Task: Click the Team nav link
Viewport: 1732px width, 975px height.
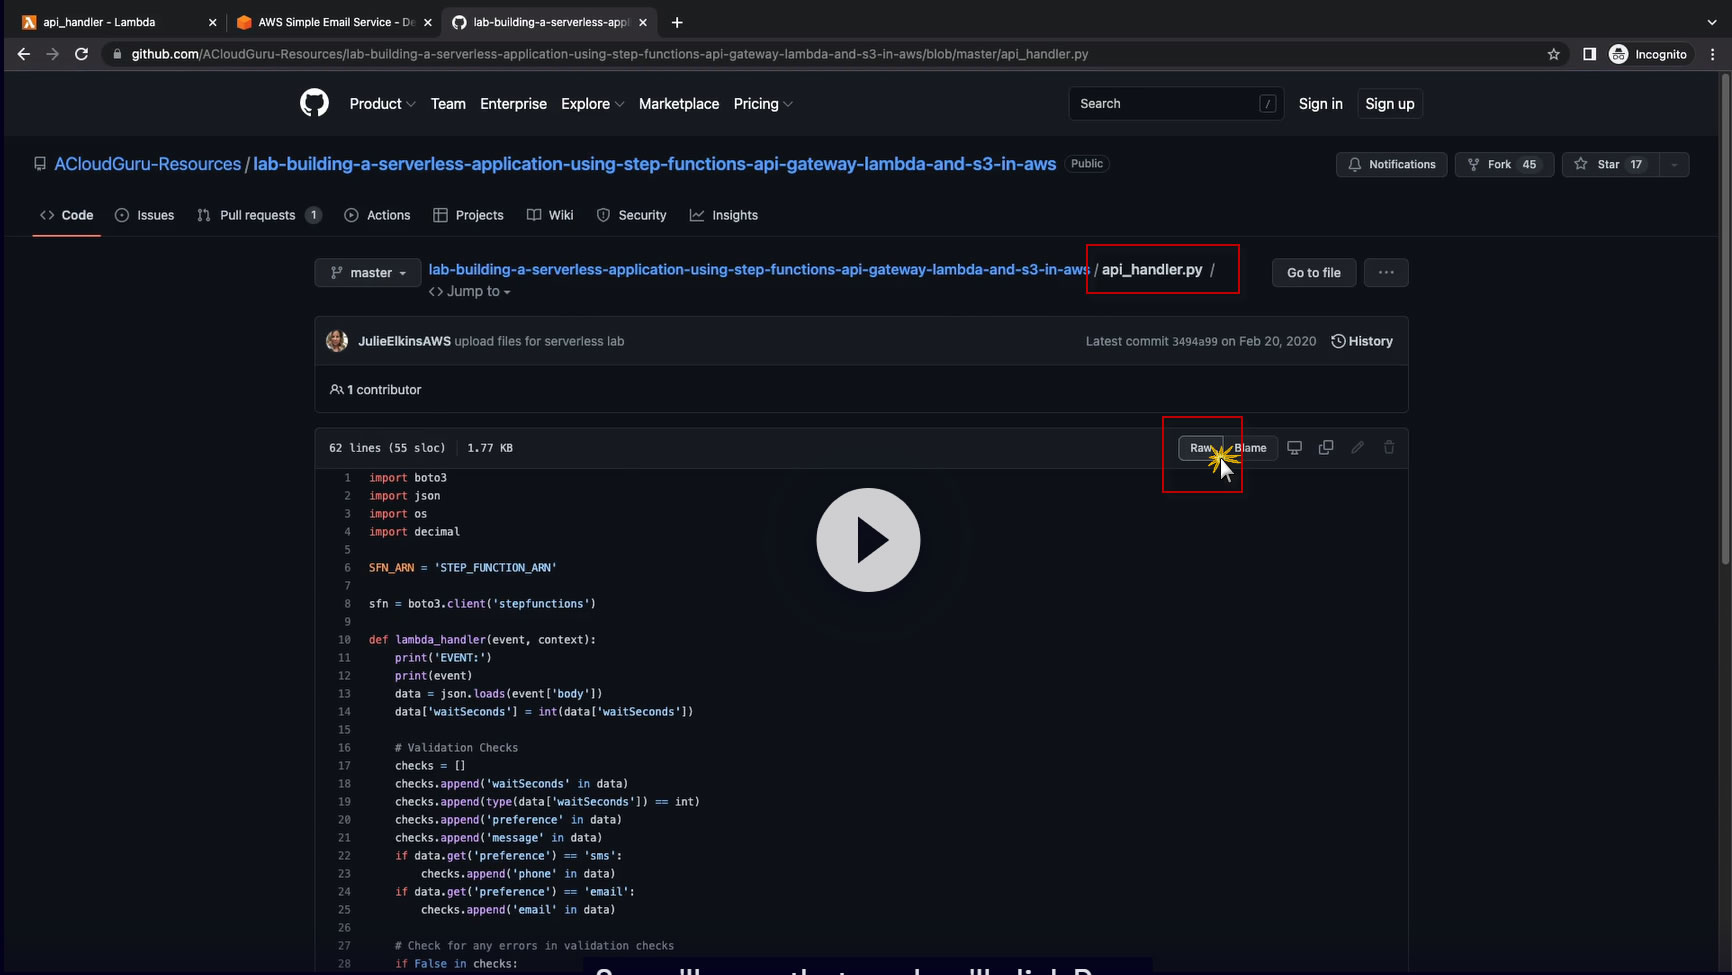Action: point(448,104)
